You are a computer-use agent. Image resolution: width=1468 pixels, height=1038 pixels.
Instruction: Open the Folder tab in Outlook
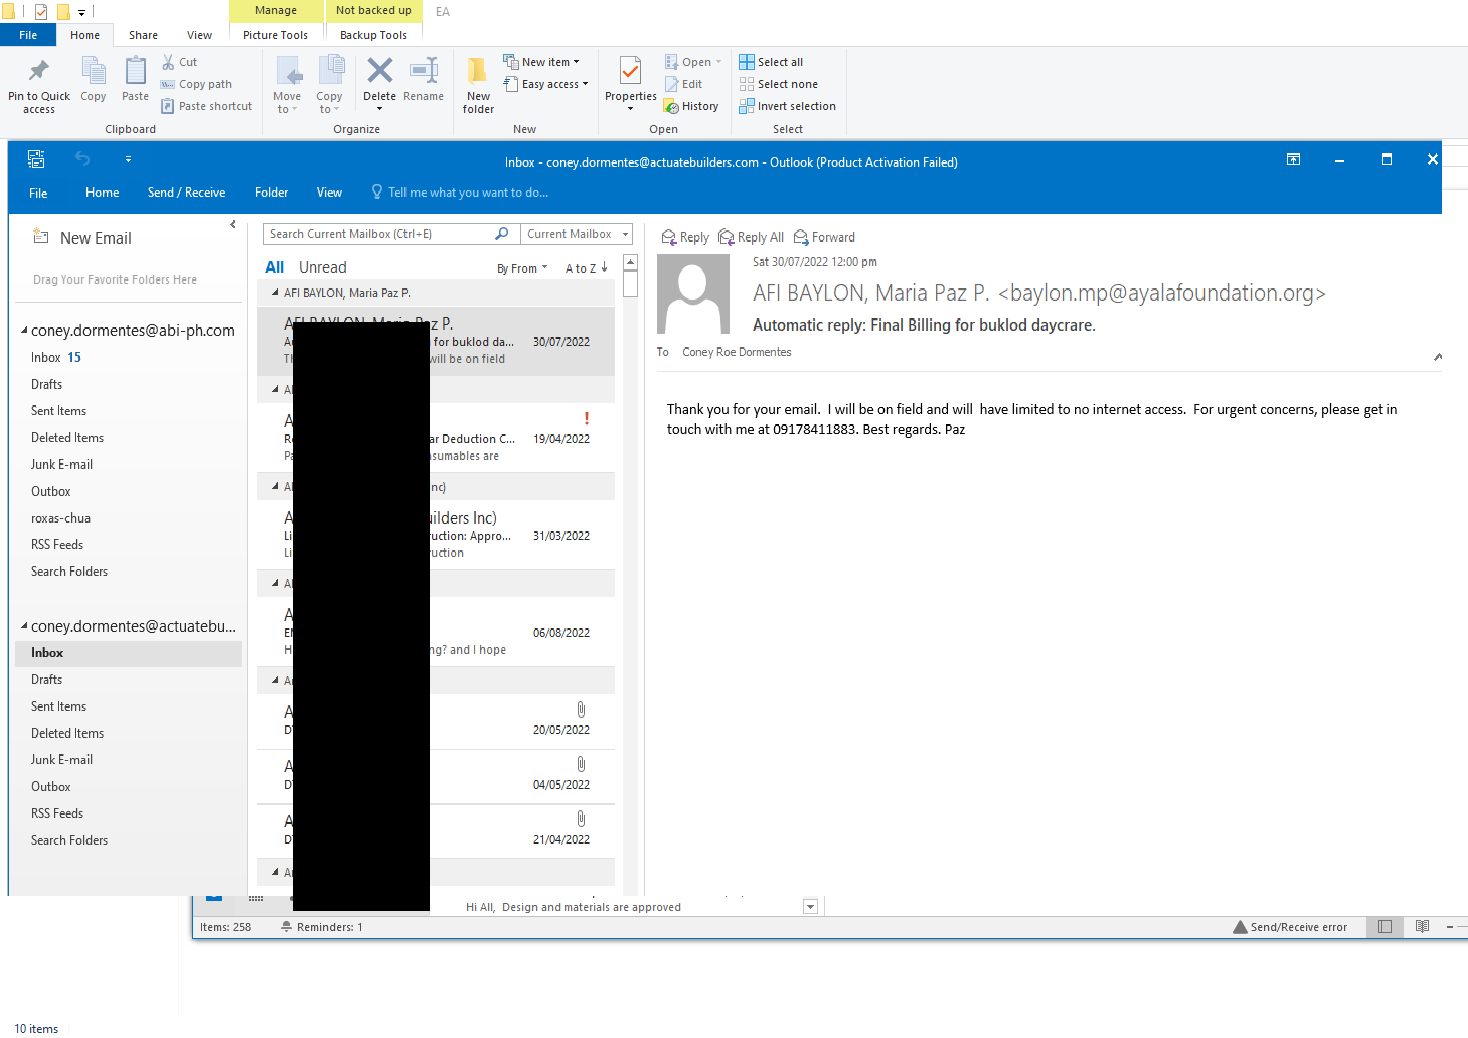pos(271,193)
